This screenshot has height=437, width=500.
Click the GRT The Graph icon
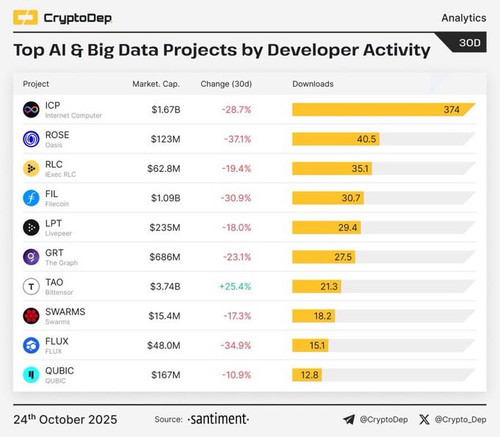[31, 257]
